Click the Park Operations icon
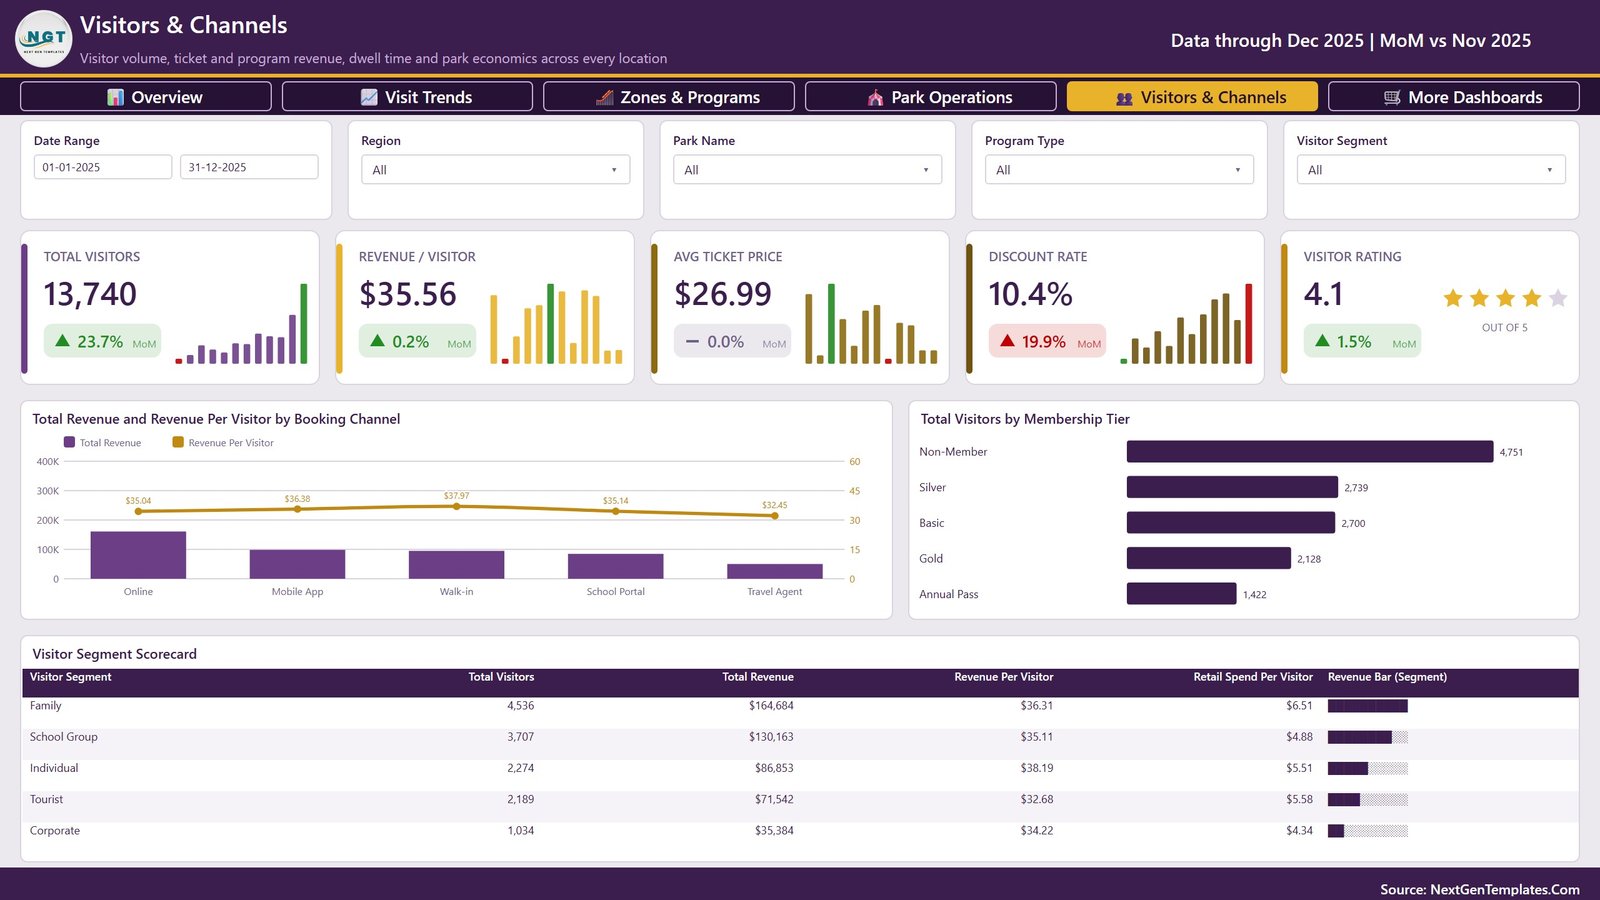The image size is (1600, 900). tap(875, 97)
